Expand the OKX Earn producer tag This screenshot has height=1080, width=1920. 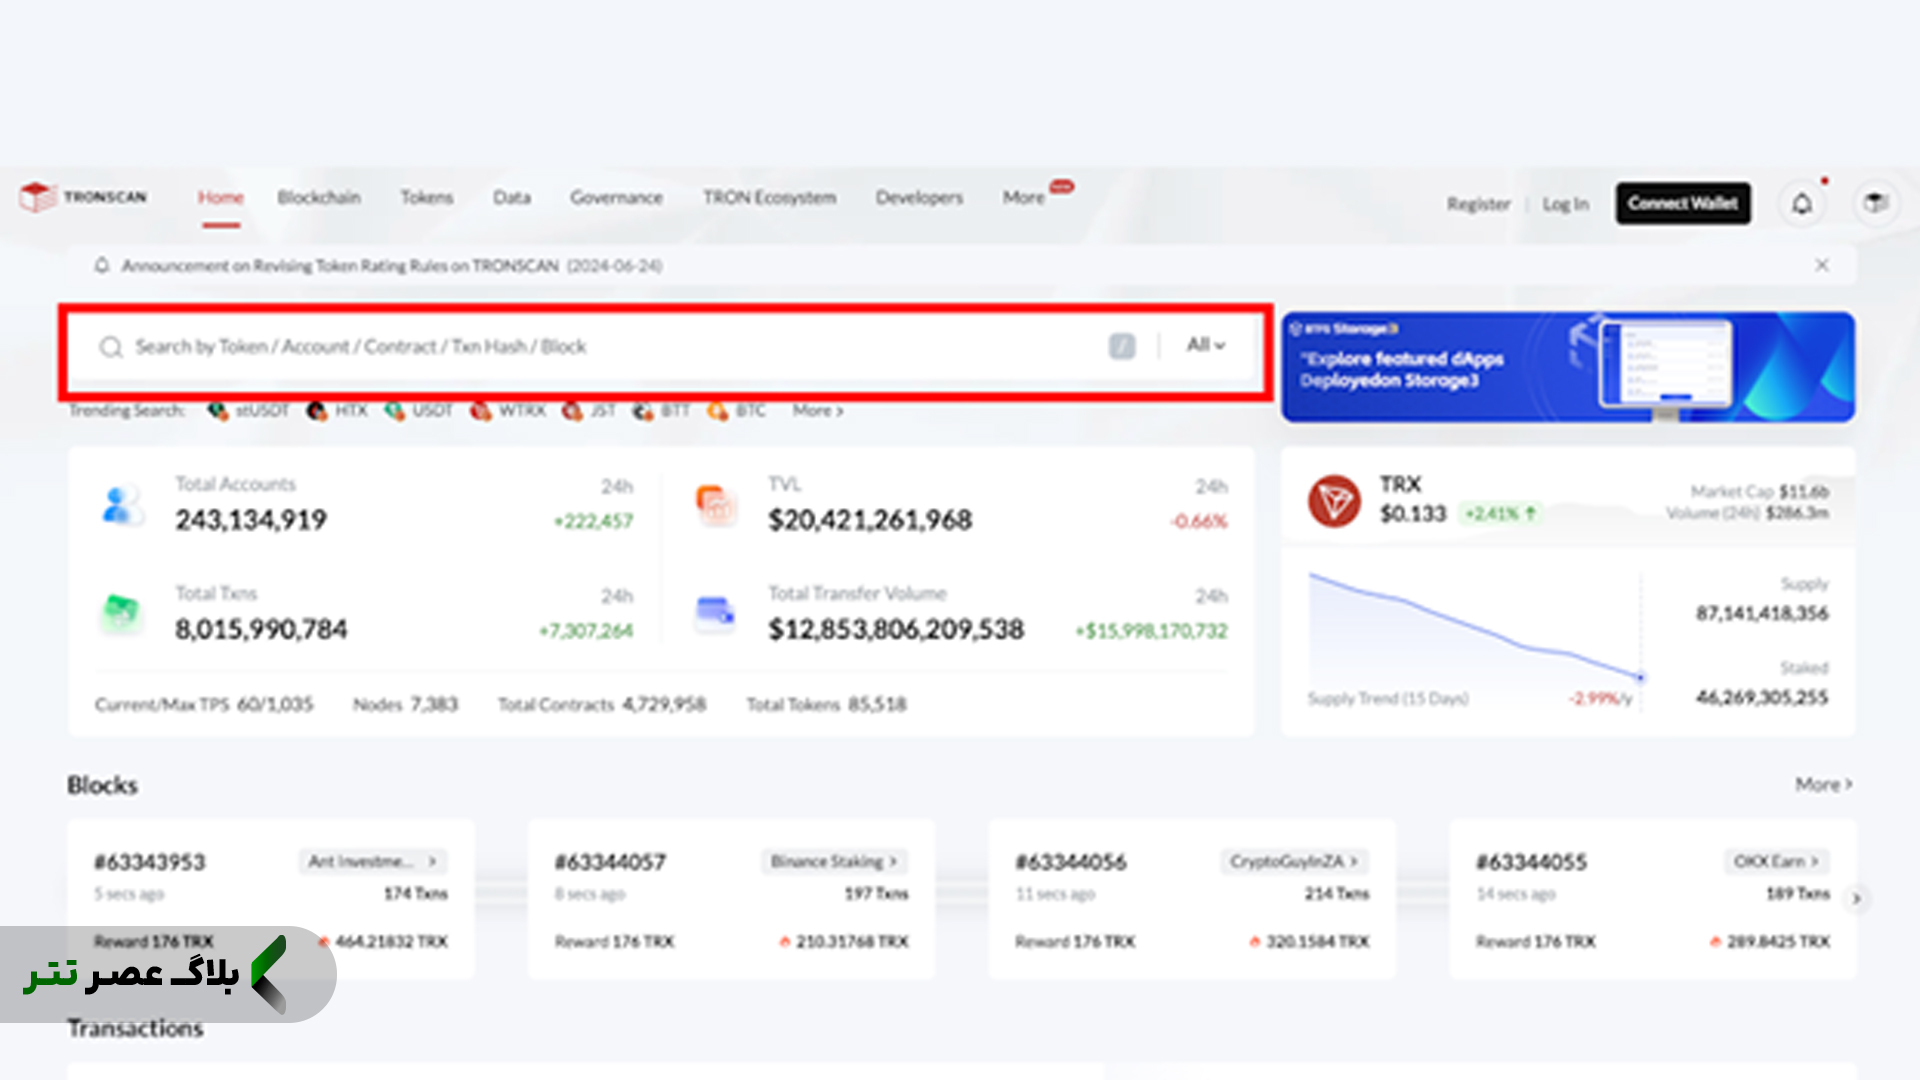1776,861
